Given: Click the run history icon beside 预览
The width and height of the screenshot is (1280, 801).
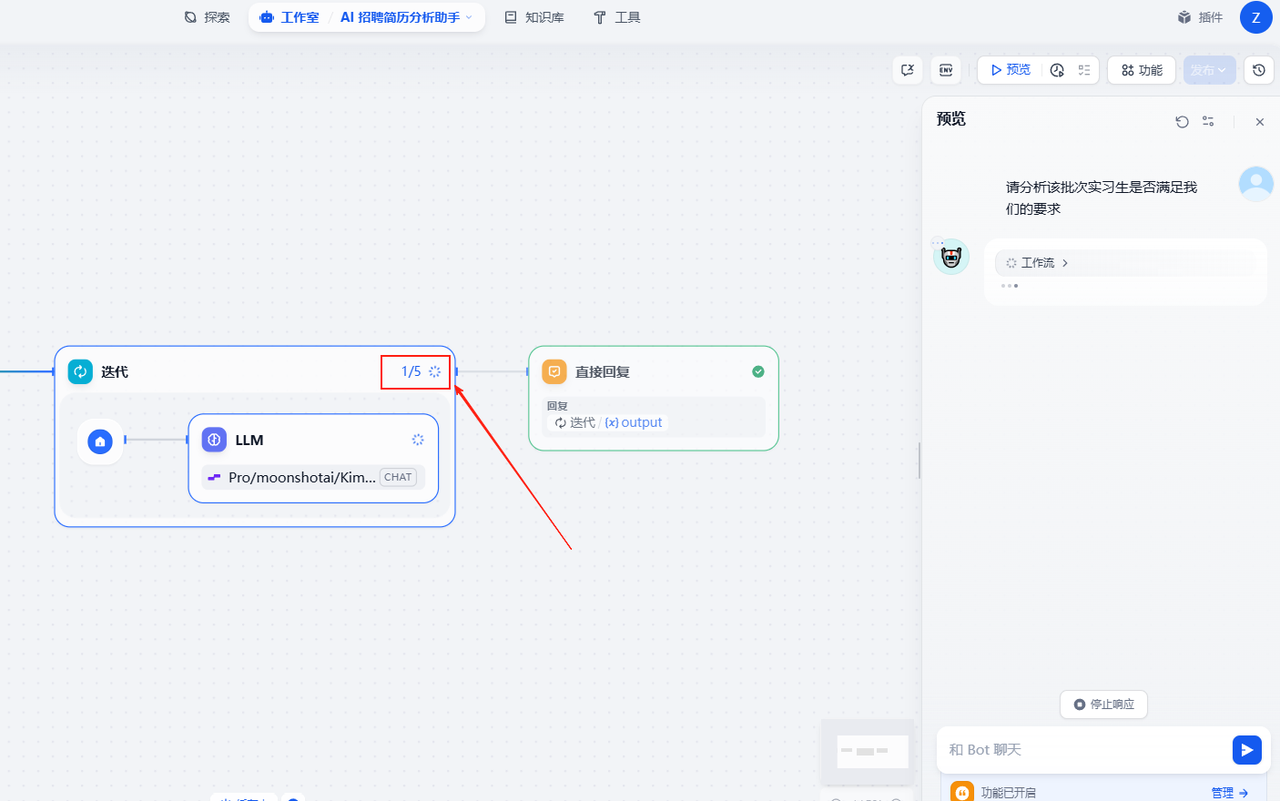Looking at the screenshot, I should (x=1057, y=70).
